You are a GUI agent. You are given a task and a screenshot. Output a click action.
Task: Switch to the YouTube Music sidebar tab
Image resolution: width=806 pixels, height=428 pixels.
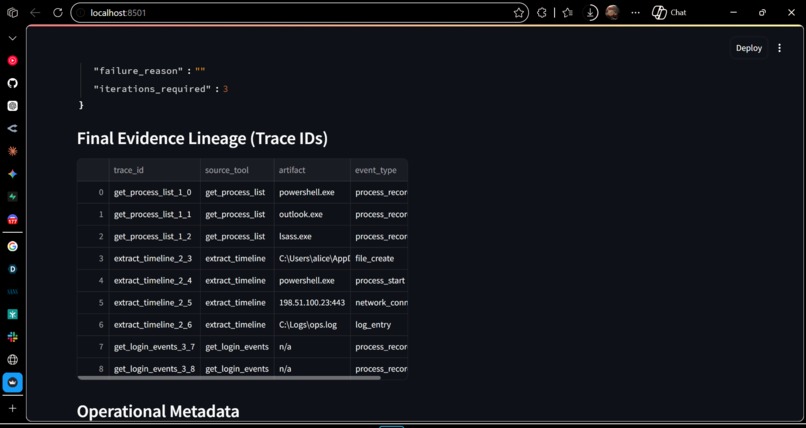pos(12,61)
